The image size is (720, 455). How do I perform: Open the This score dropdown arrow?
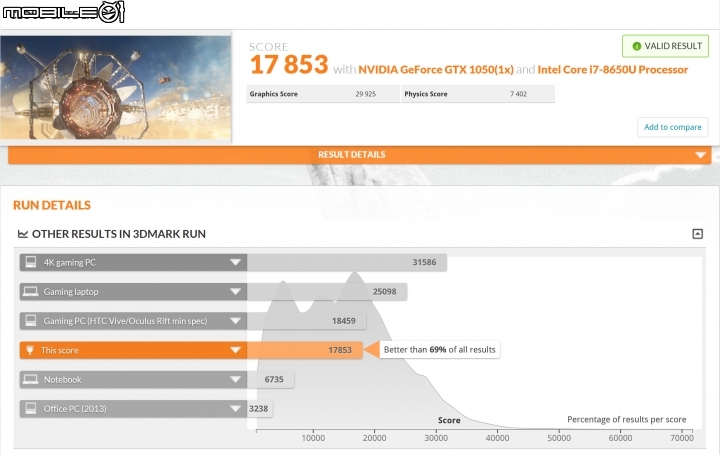click(x=236, y=350)
